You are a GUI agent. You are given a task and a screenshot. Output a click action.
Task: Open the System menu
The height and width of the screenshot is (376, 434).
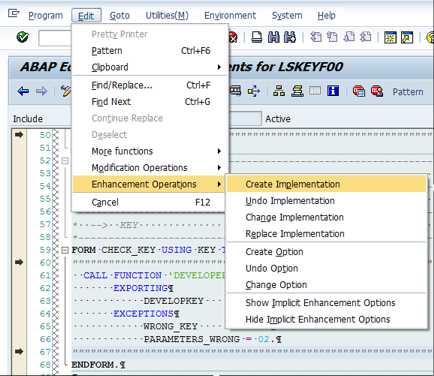287,16
